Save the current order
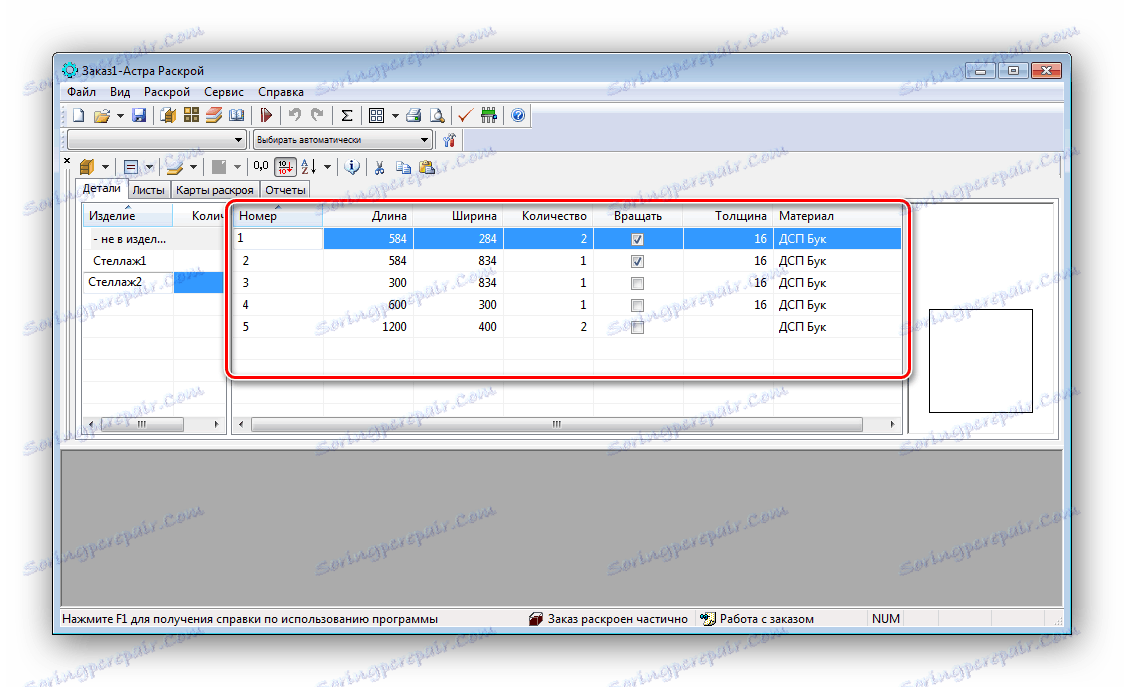The image size is (1124, 687). click(x=139, y=115)
